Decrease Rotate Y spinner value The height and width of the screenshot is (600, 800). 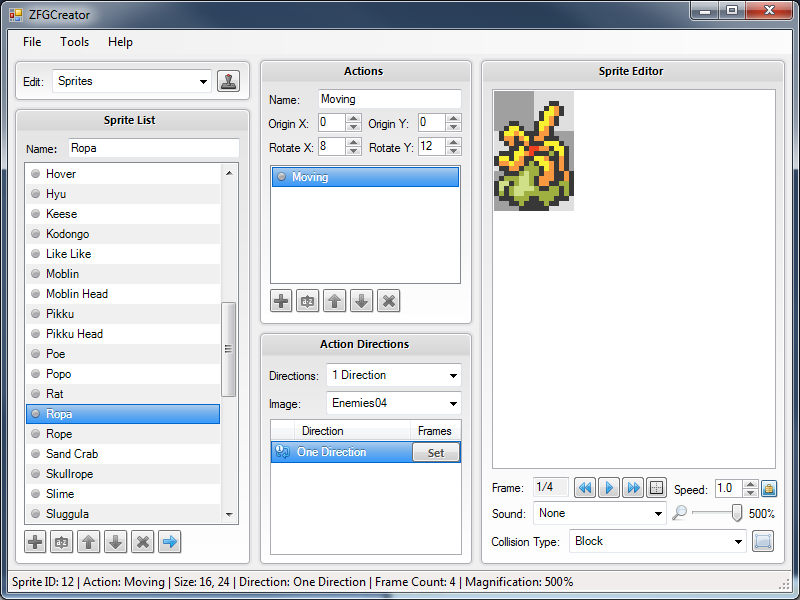453,151
